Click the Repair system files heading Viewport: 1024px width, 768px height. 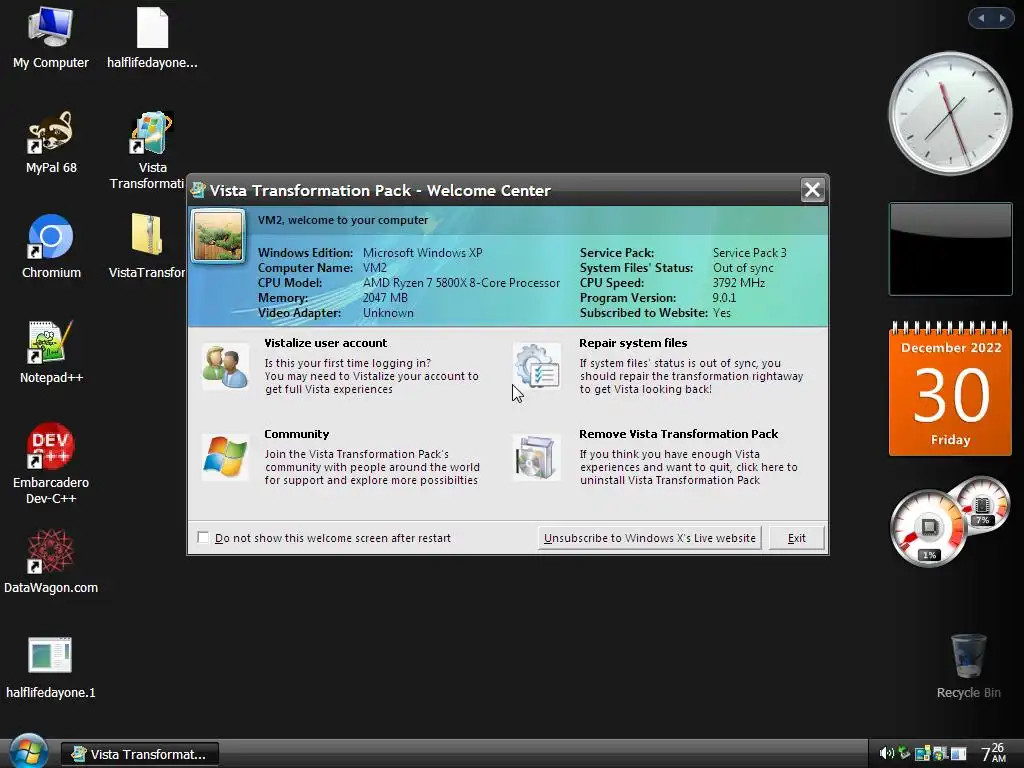633,343
